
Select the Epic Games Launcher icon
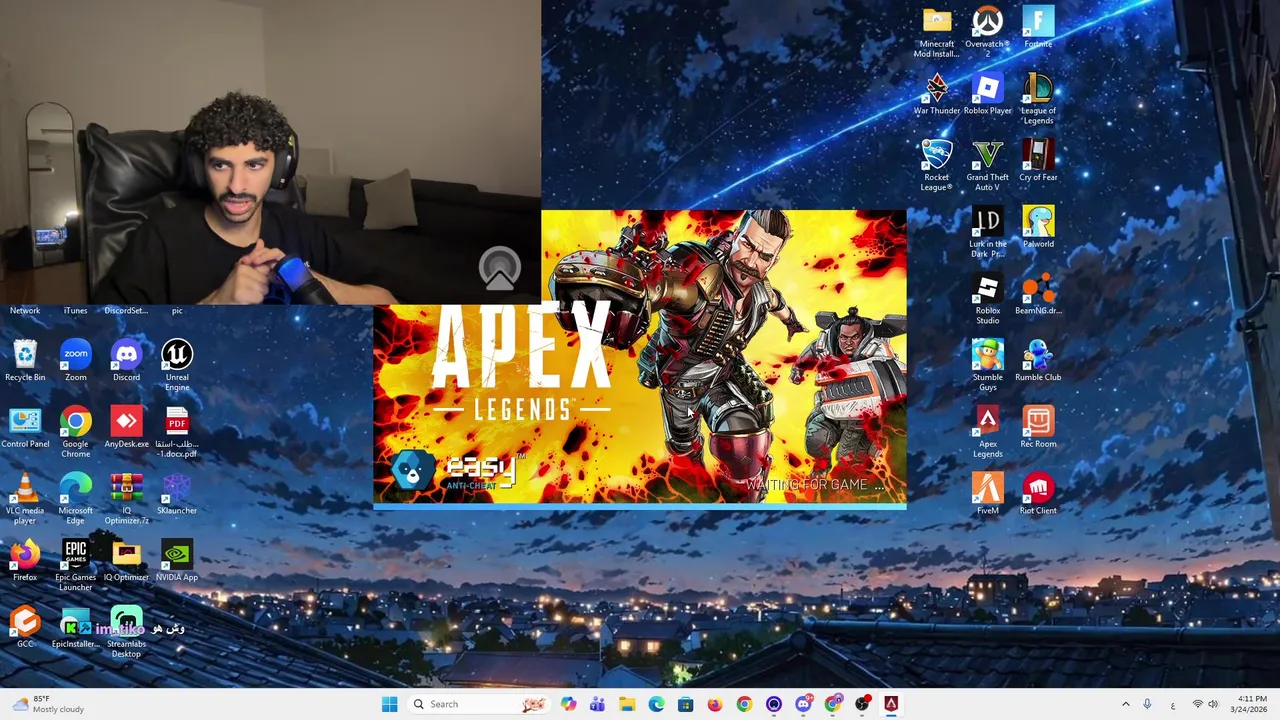[x=75, y=566]
